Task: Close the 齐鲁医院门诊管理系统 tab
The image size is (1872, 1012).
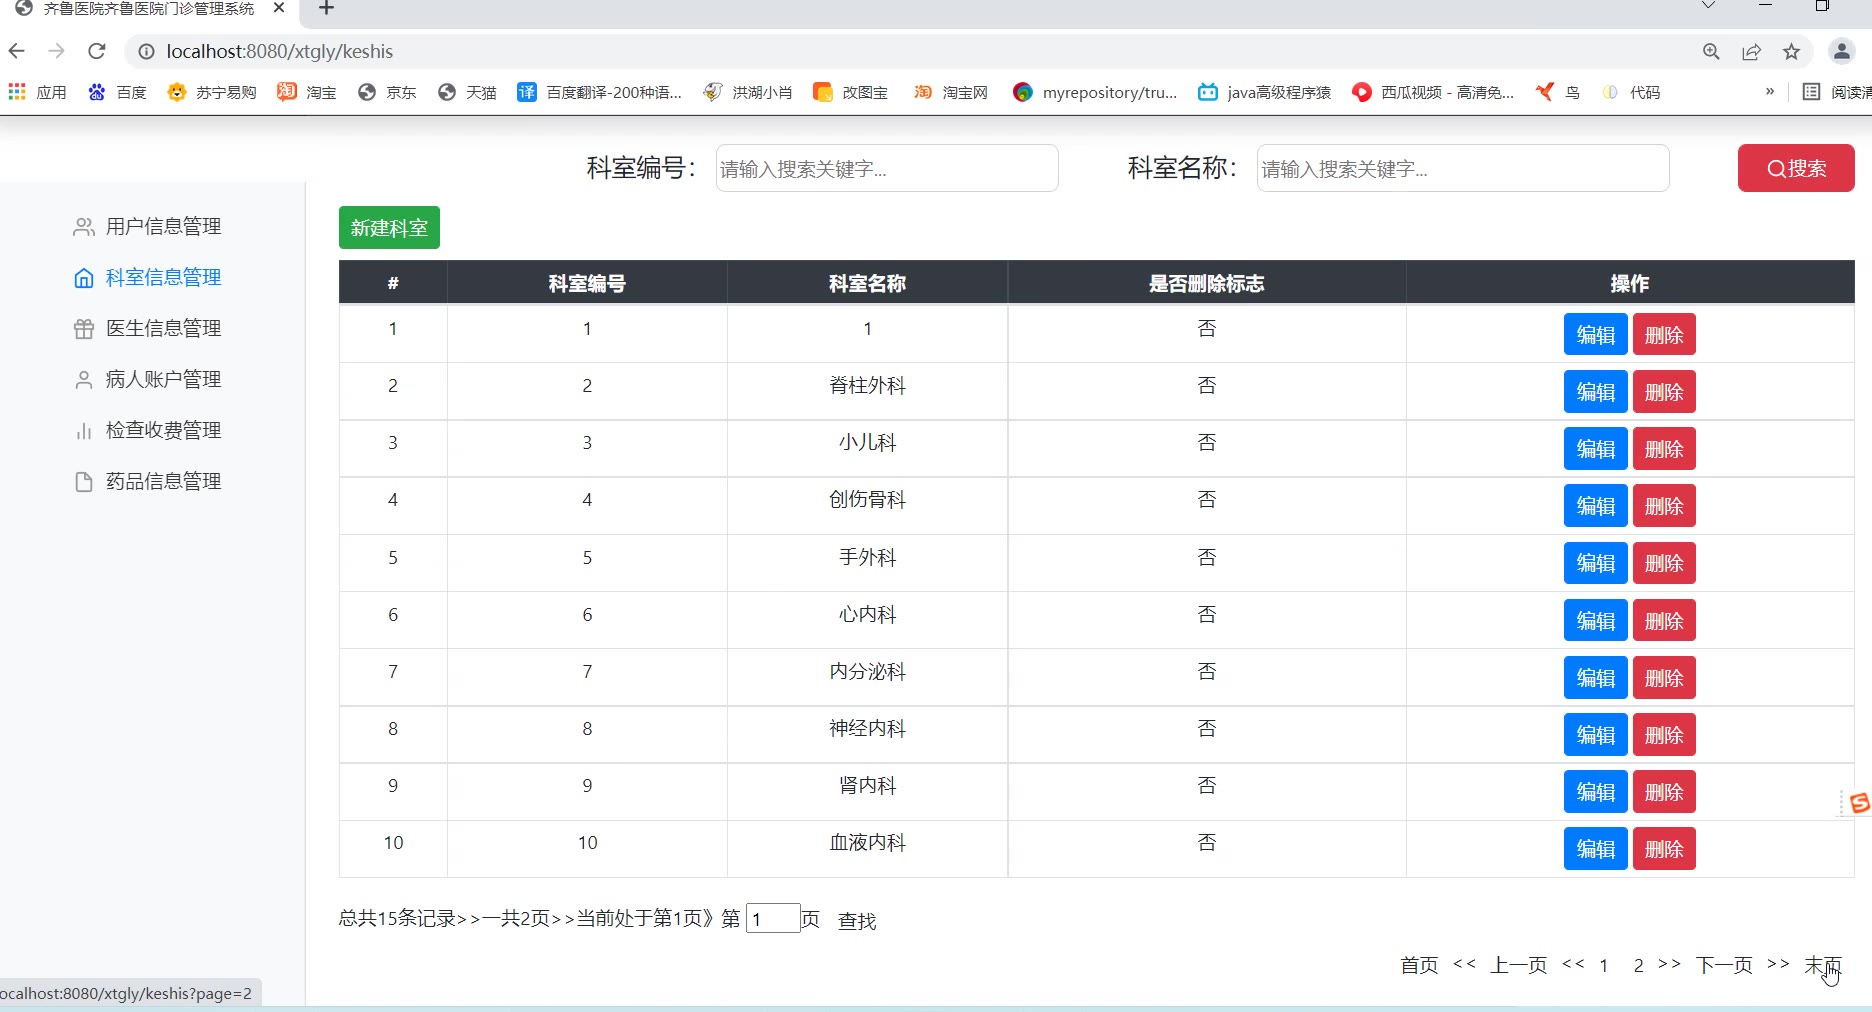Action: 279,8
